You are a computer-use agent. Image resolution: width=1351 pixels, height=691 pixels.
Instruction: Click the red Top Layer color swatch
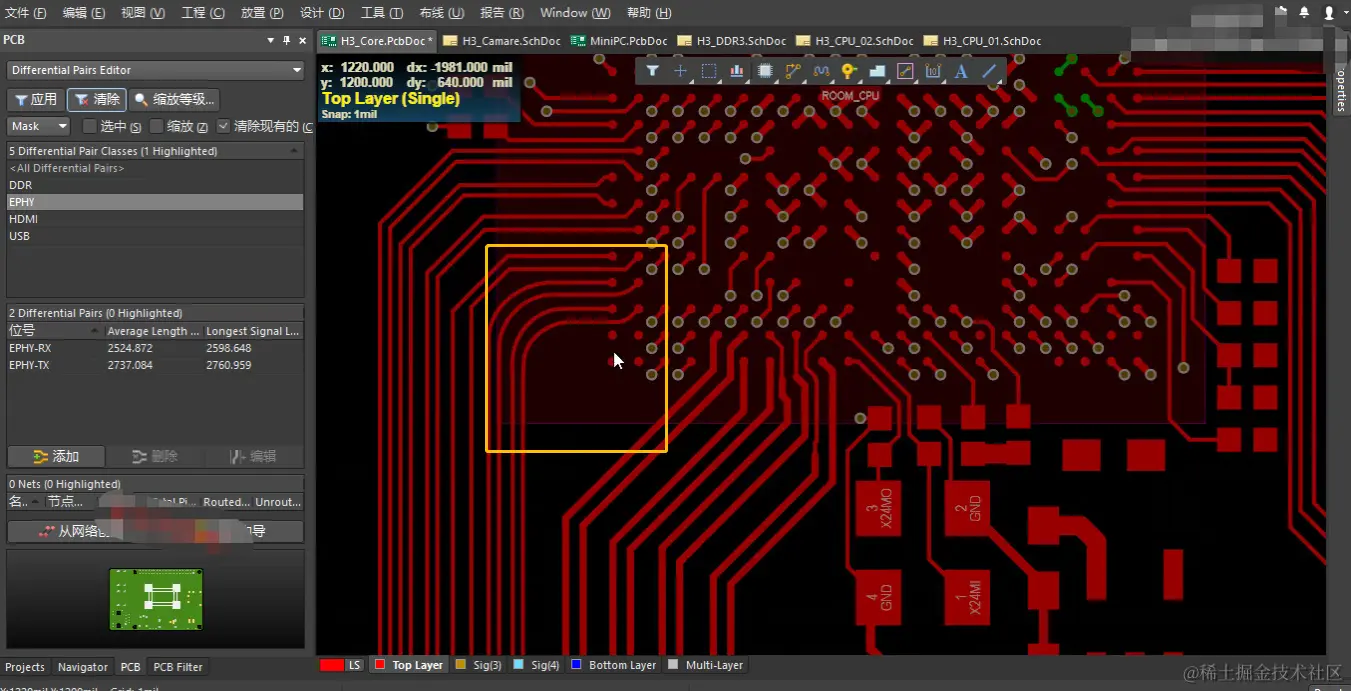pos(379,665)
